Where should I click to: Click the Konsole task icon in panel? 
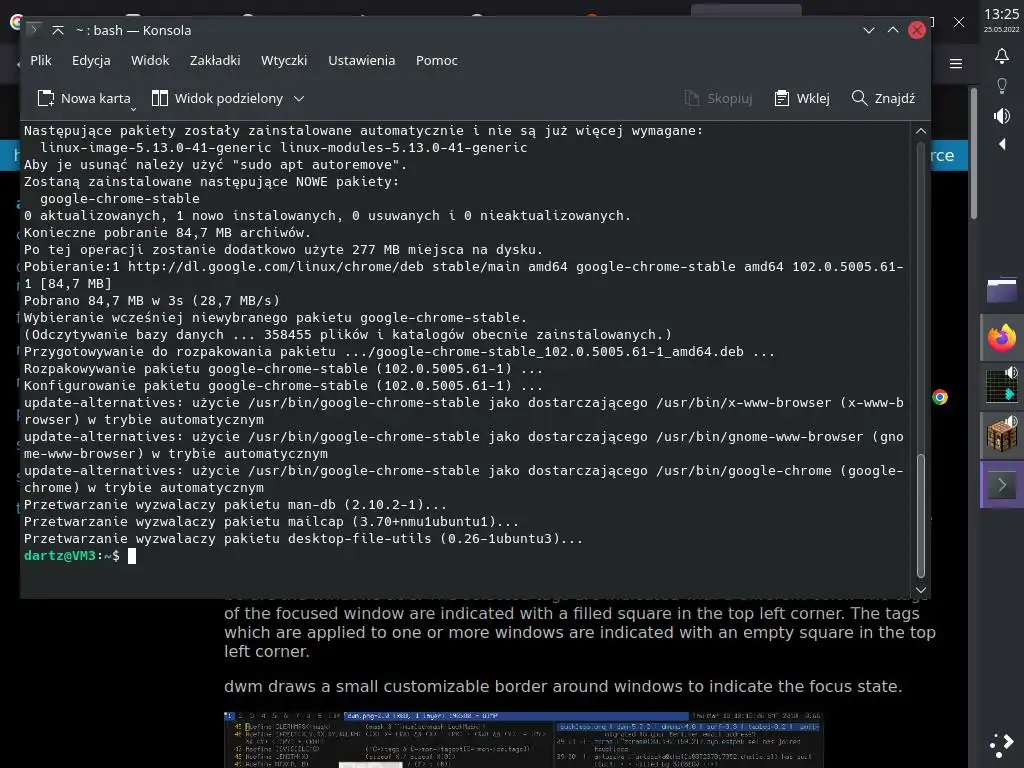(x=1002, y=485)
